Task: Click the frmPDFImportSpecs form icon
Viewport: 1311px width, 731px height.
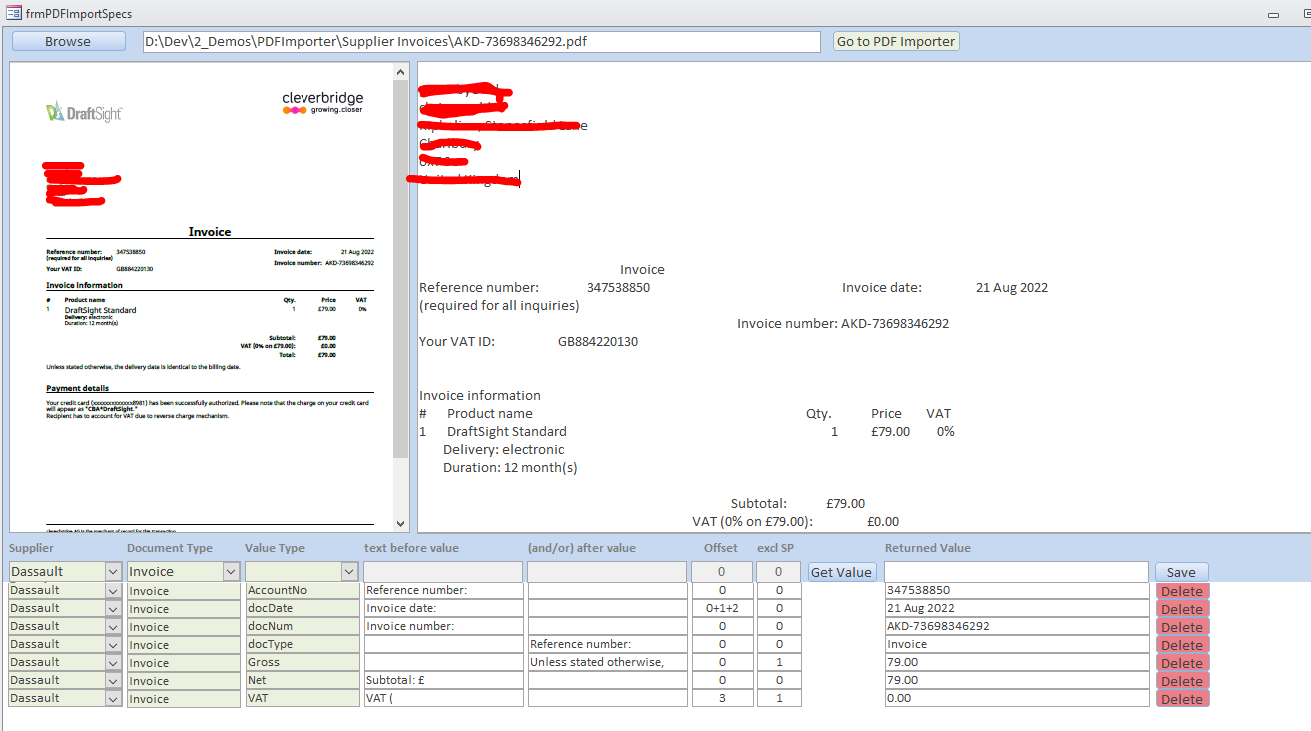Action: [x=14, y=13]
